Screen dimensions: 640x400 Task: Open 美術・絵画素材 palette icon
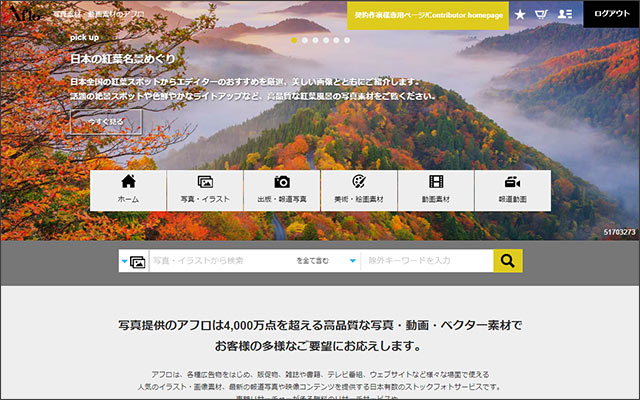359,190
